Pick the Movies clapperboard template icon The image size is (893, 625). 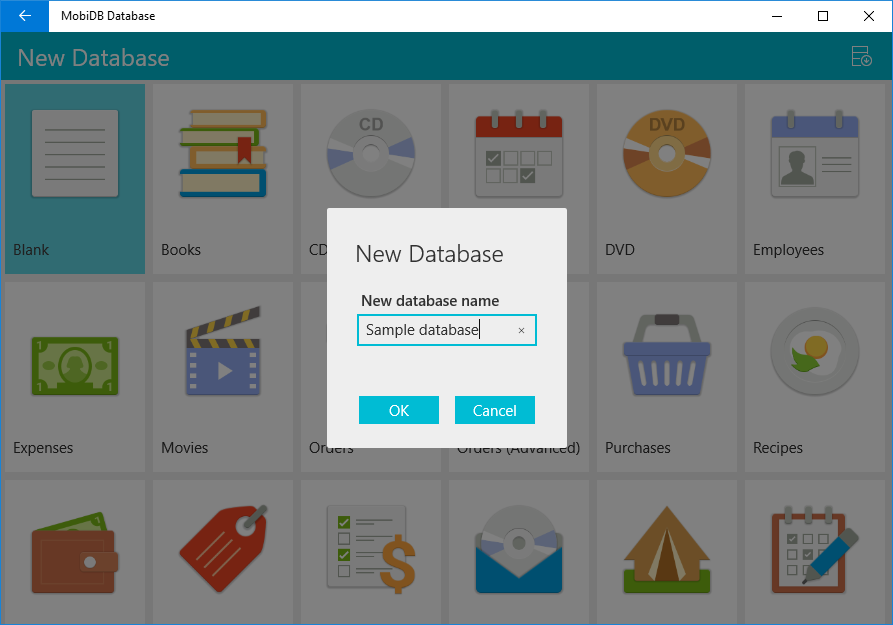pos(223,351)
